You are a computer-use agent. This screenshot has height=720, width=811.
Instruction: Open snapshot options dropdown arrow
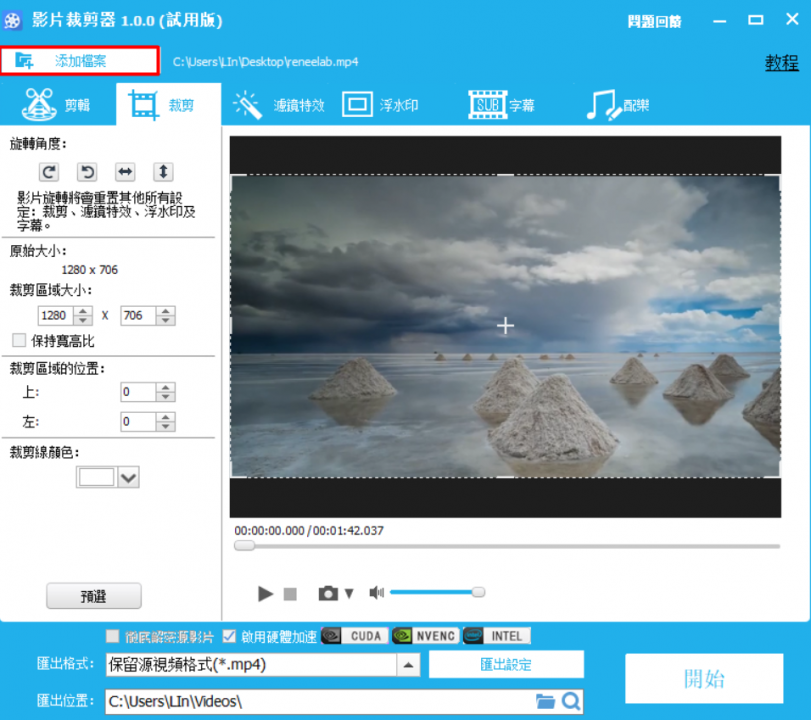(349, 593)
